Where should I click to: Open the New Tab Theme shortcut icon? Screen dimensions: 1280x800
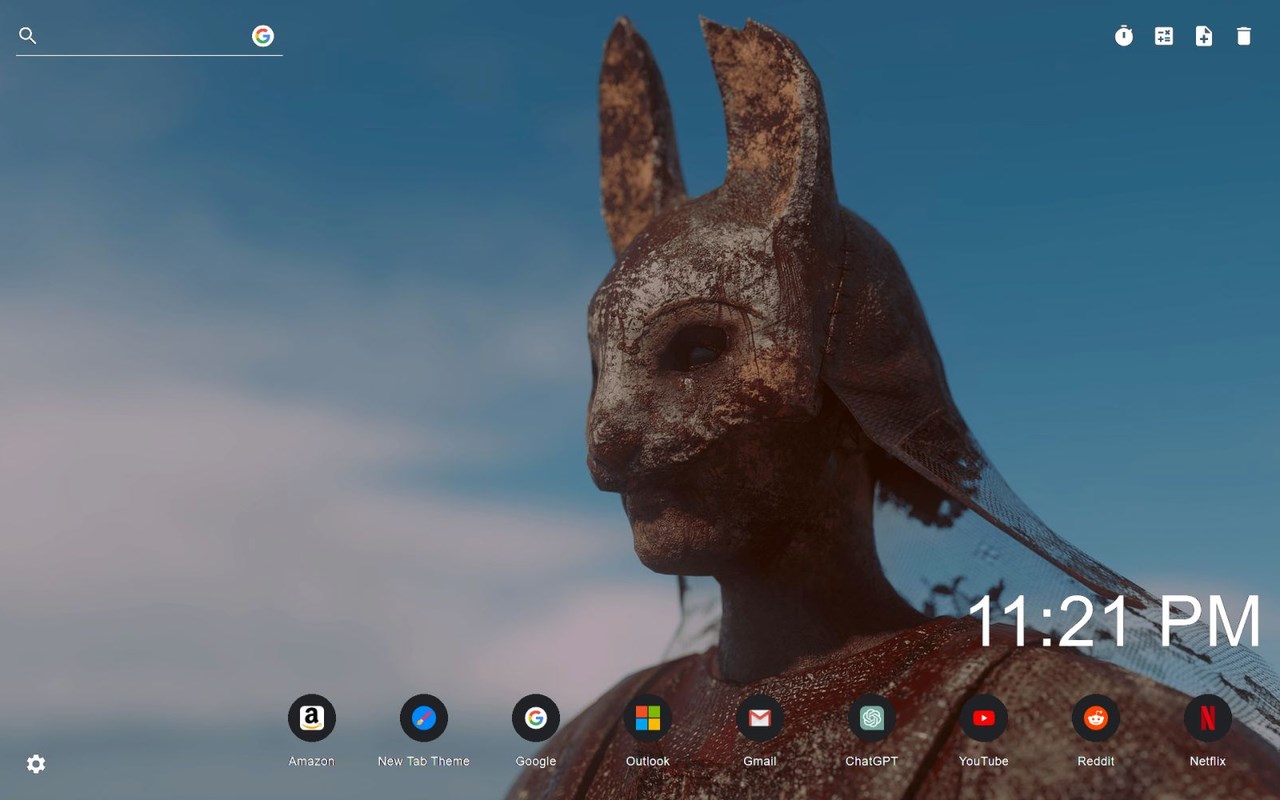coord(424,718)
